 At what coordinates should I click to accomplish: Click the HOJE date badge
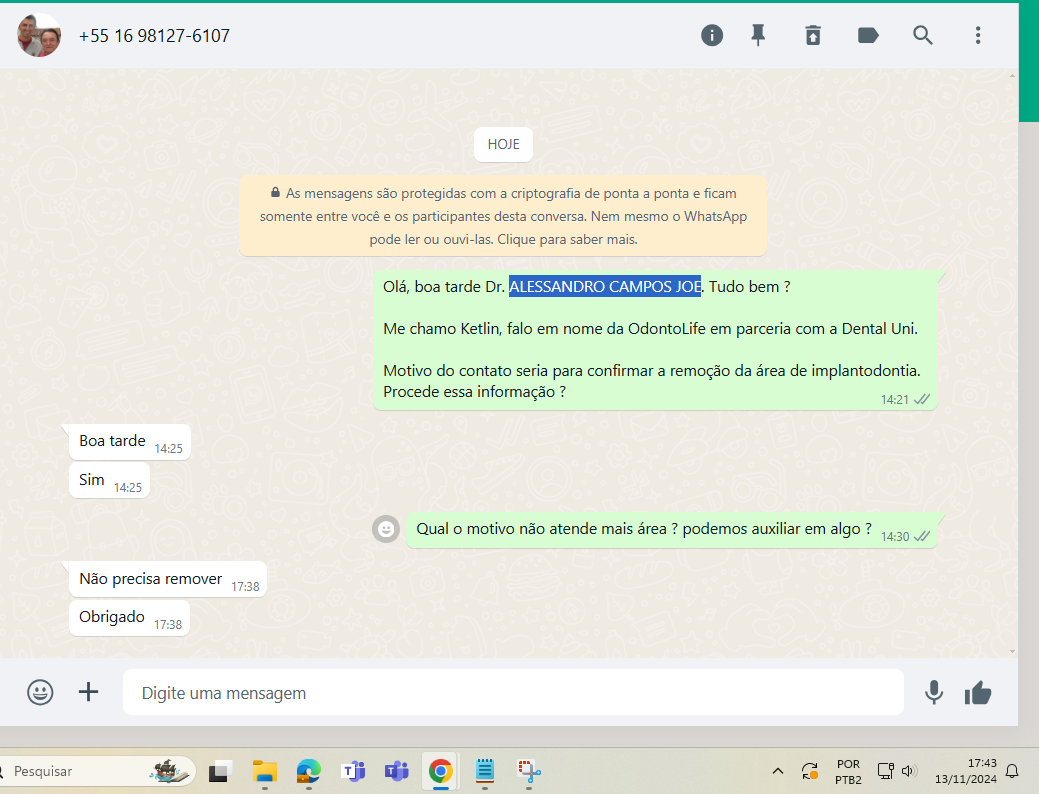[503, 144]
